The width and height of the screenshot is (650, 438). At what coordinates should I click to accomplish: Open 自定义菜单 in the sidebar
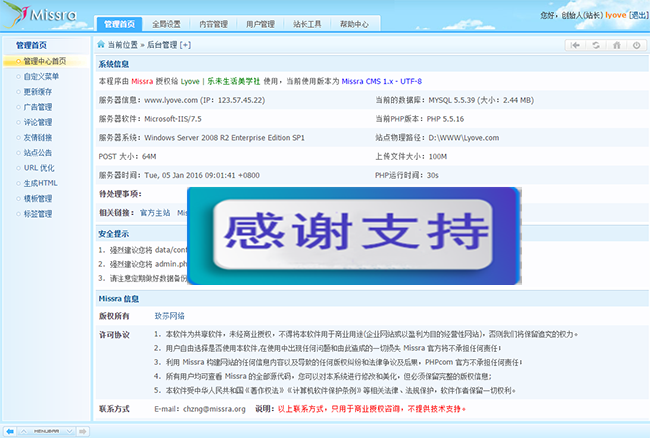41,76
